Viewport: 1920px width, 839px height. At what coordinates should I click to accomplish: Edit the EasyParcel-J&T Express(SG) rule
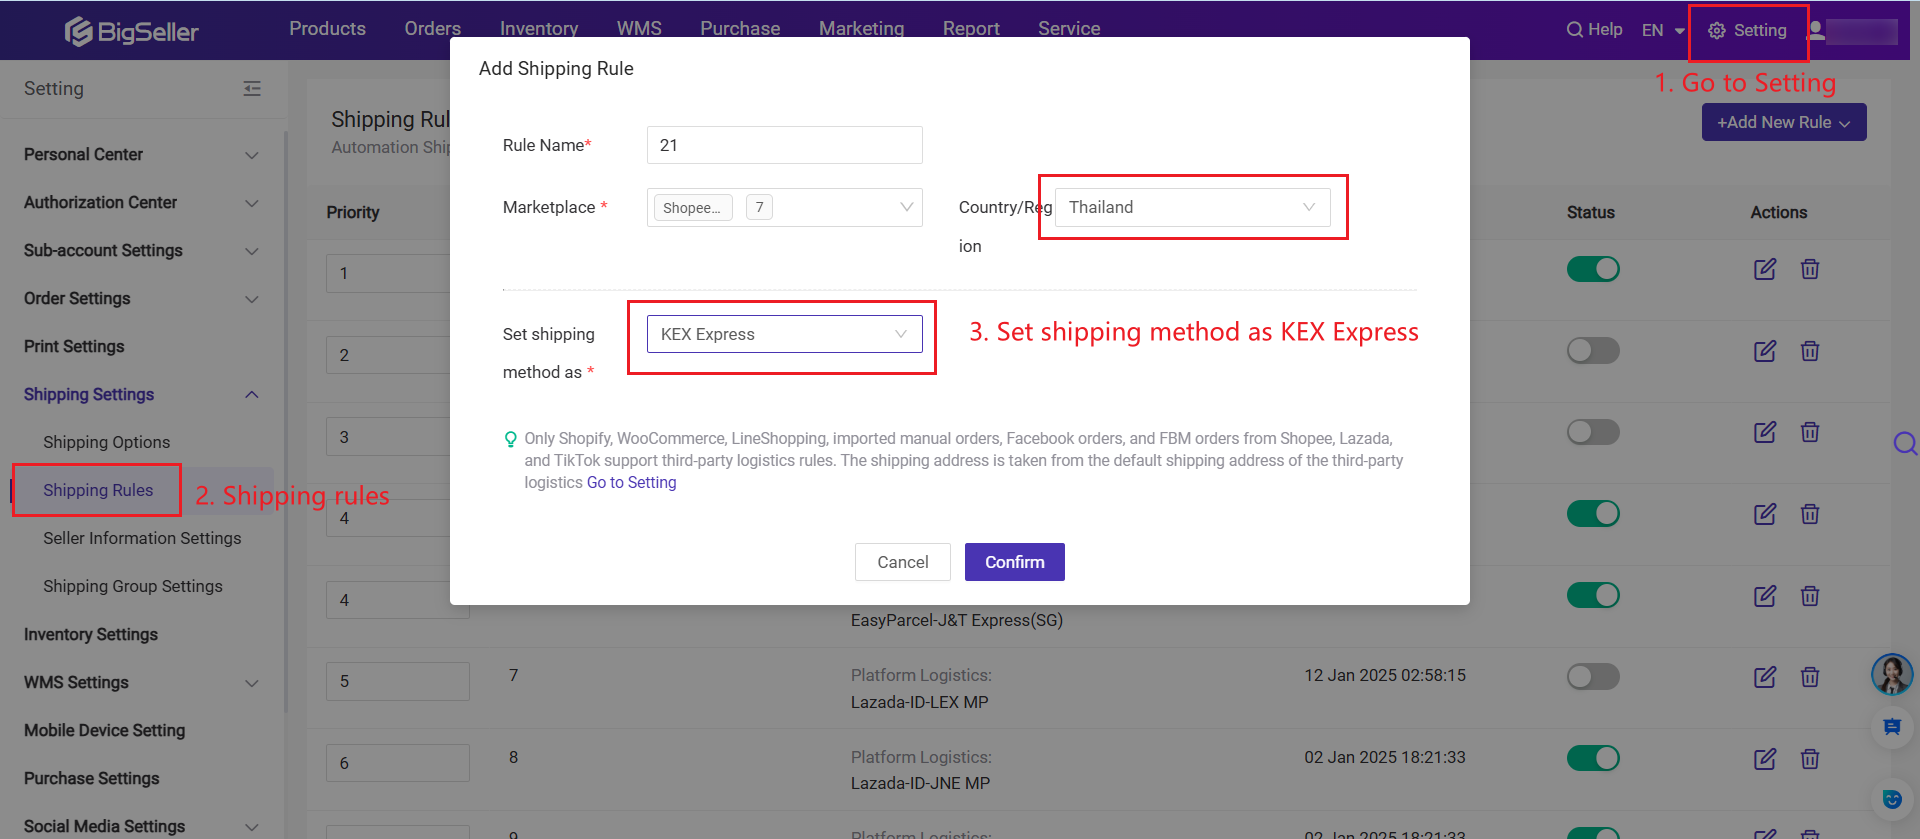1765,596
